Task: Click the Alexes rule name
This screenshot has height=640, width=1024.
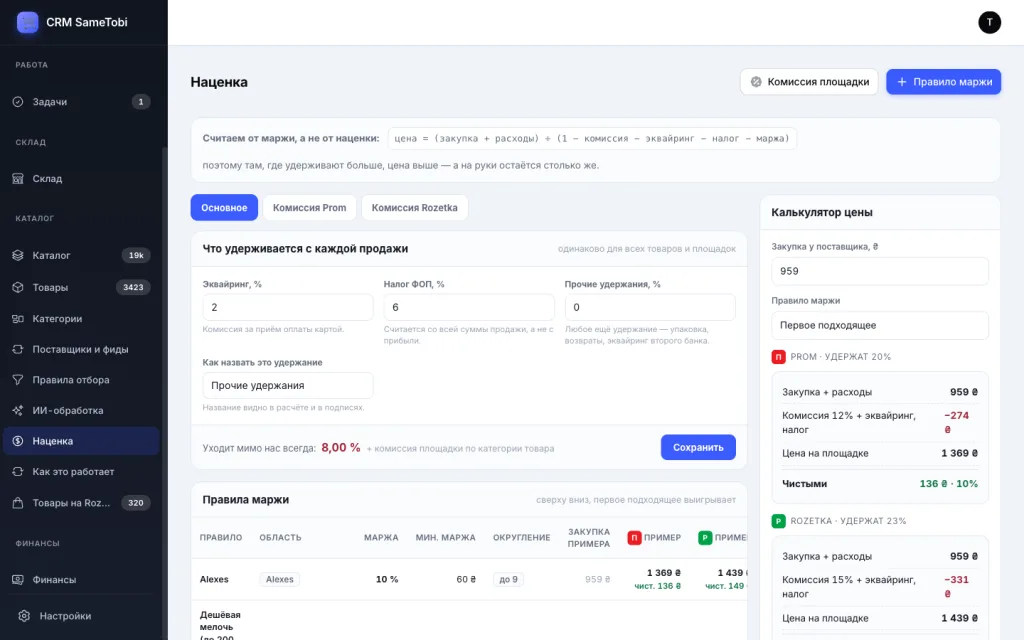Action: (214, 579)
